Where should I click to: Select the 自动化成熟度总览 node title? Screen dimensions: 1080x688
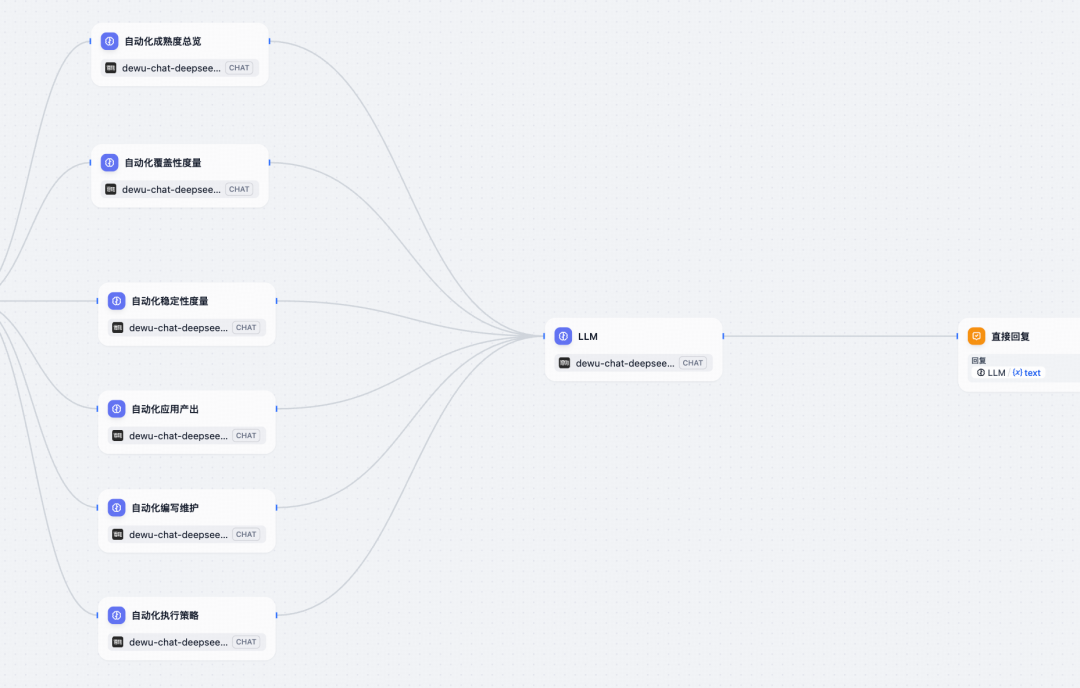[163, 41]
